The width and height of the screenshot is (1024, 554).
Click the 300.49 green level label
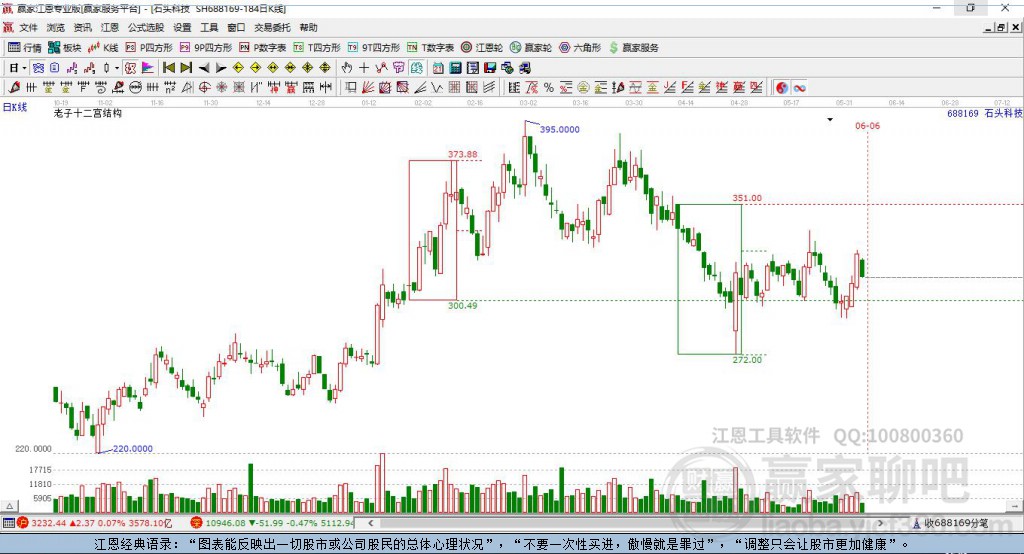(462, 306)
